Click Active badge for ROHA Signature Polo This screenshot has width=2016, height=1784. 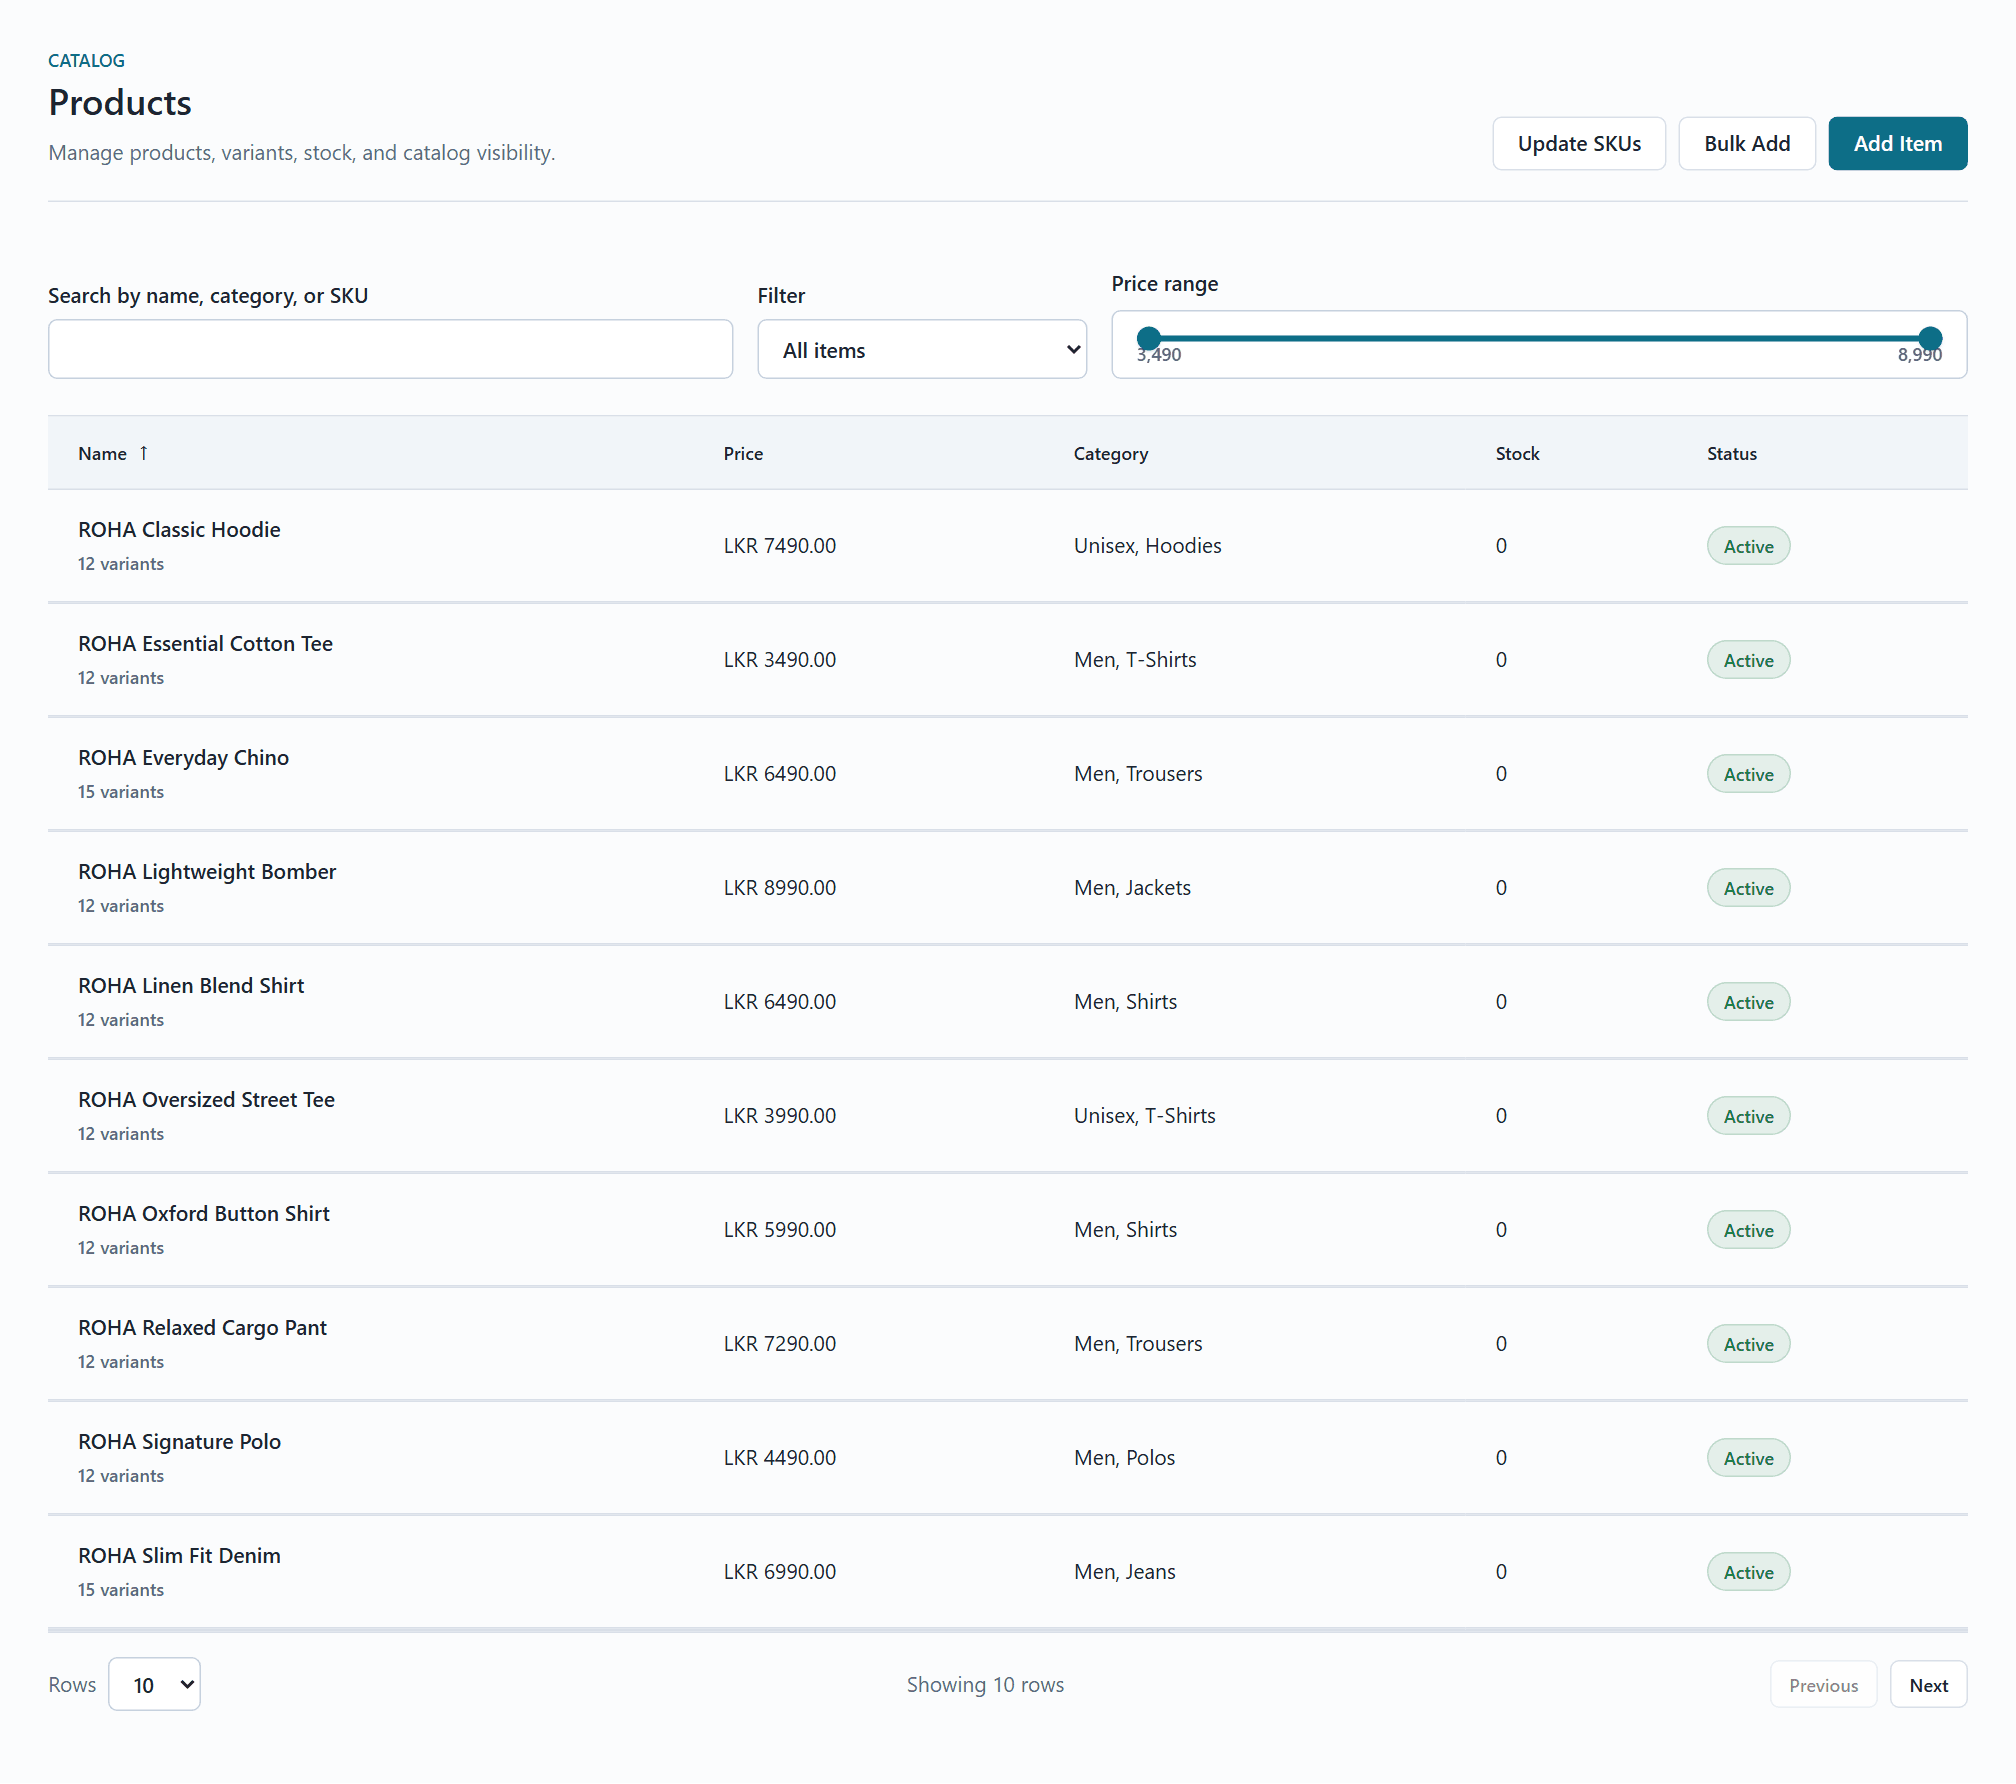tap(1748, 1457)
